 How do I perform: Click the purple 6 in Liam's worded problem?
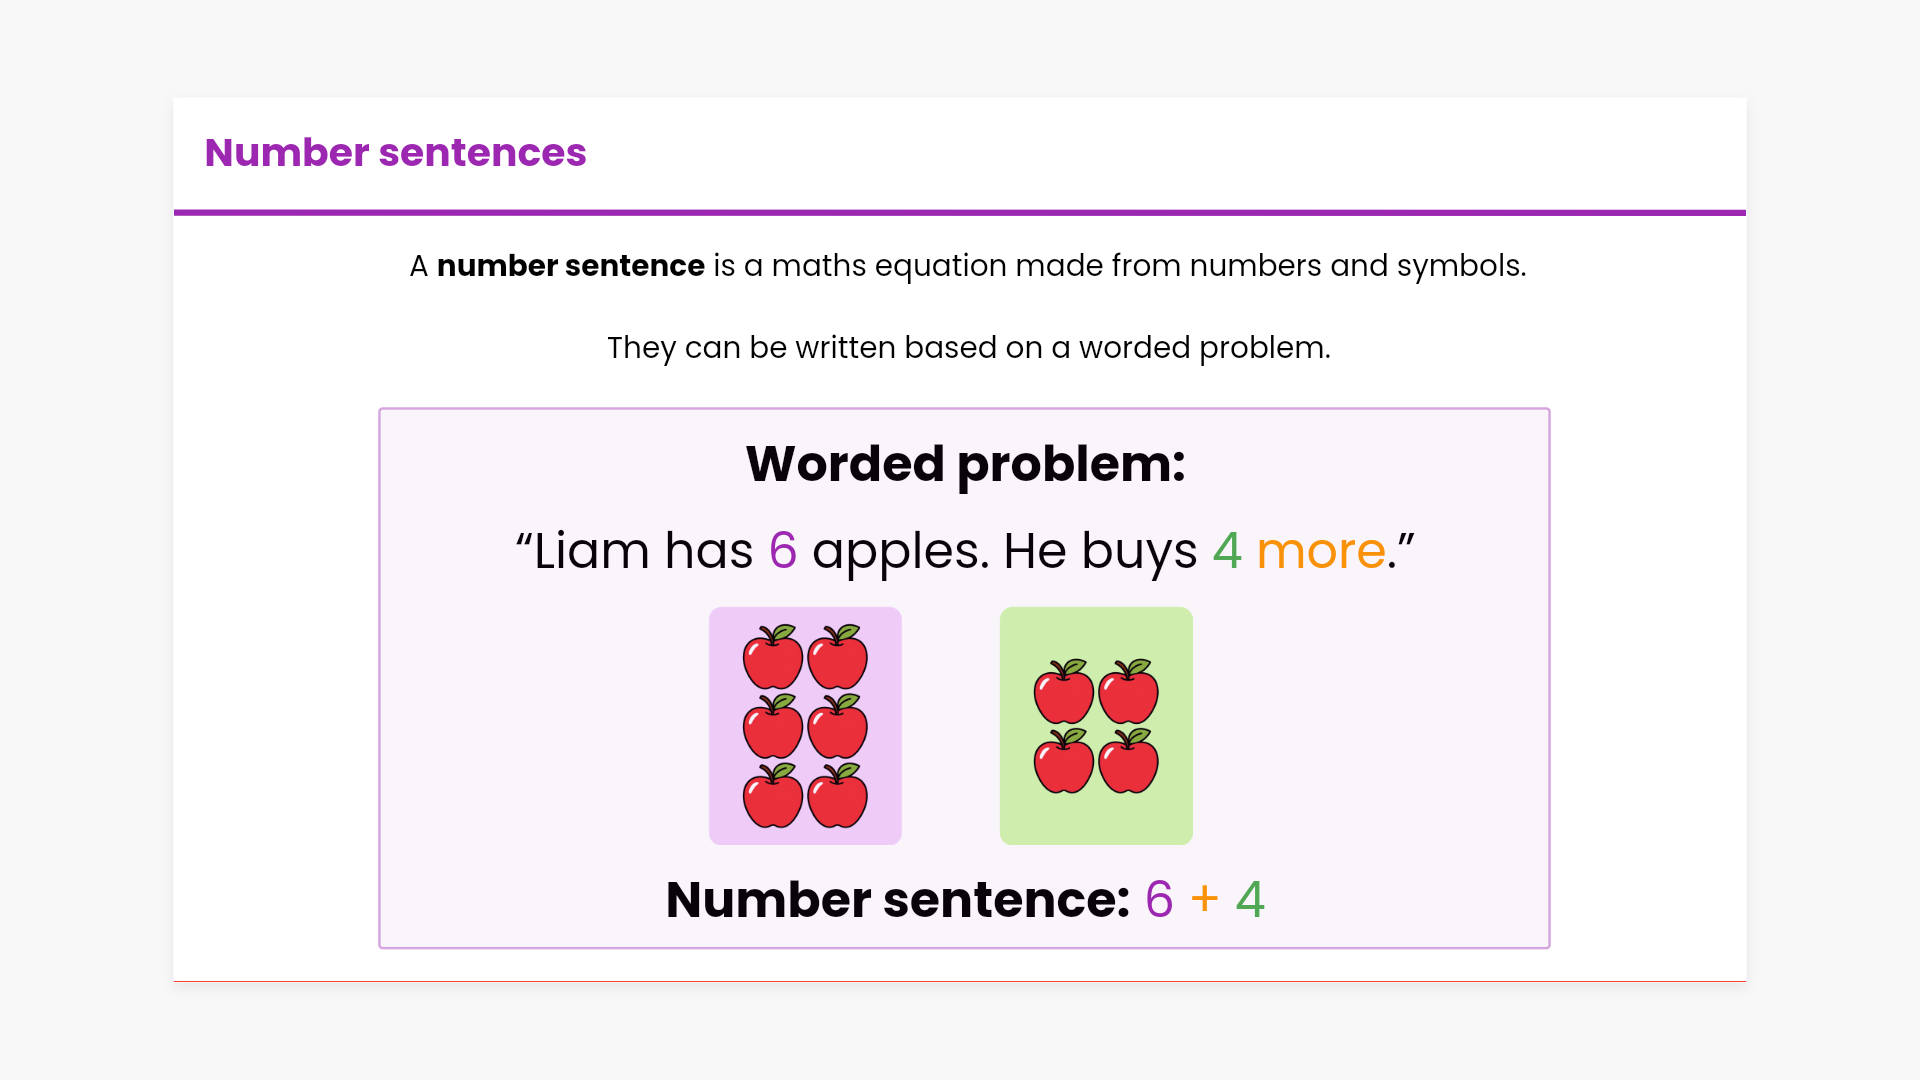[783, 551]
